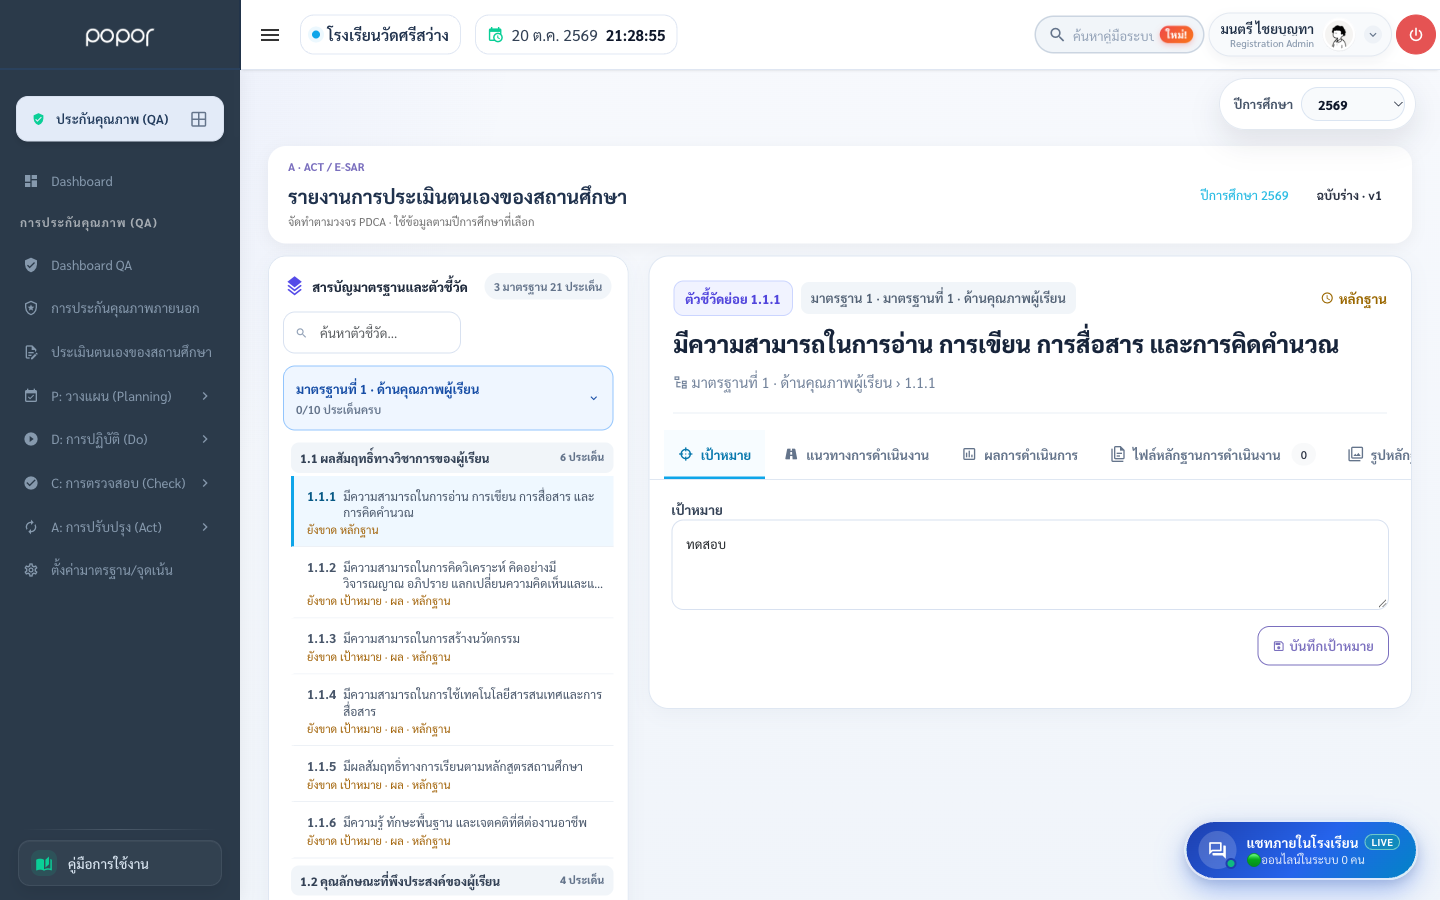Switch to แนวทางการดำเนินงาน tab

[x=857, y=455]
